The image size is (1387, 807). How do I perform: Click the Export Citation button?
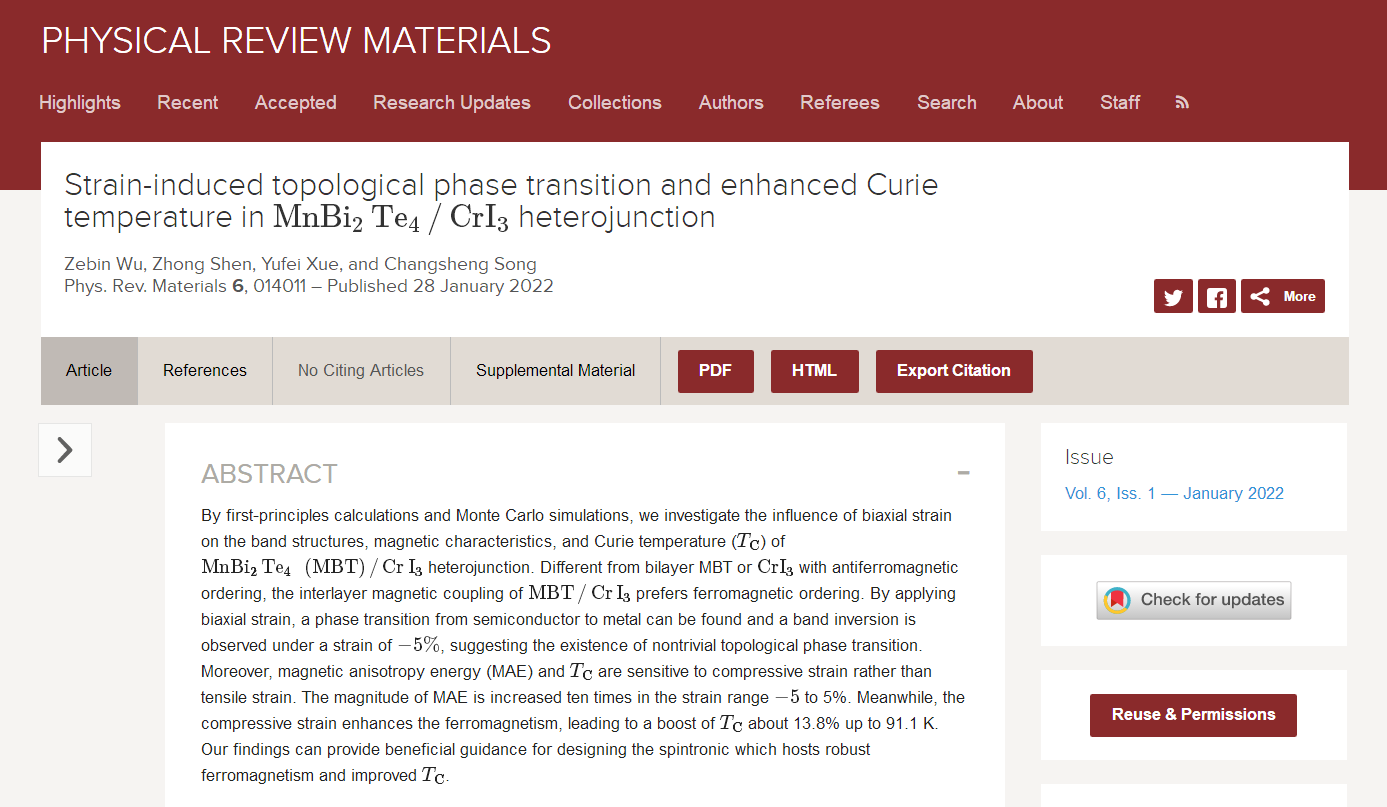(x=953, y=371)
